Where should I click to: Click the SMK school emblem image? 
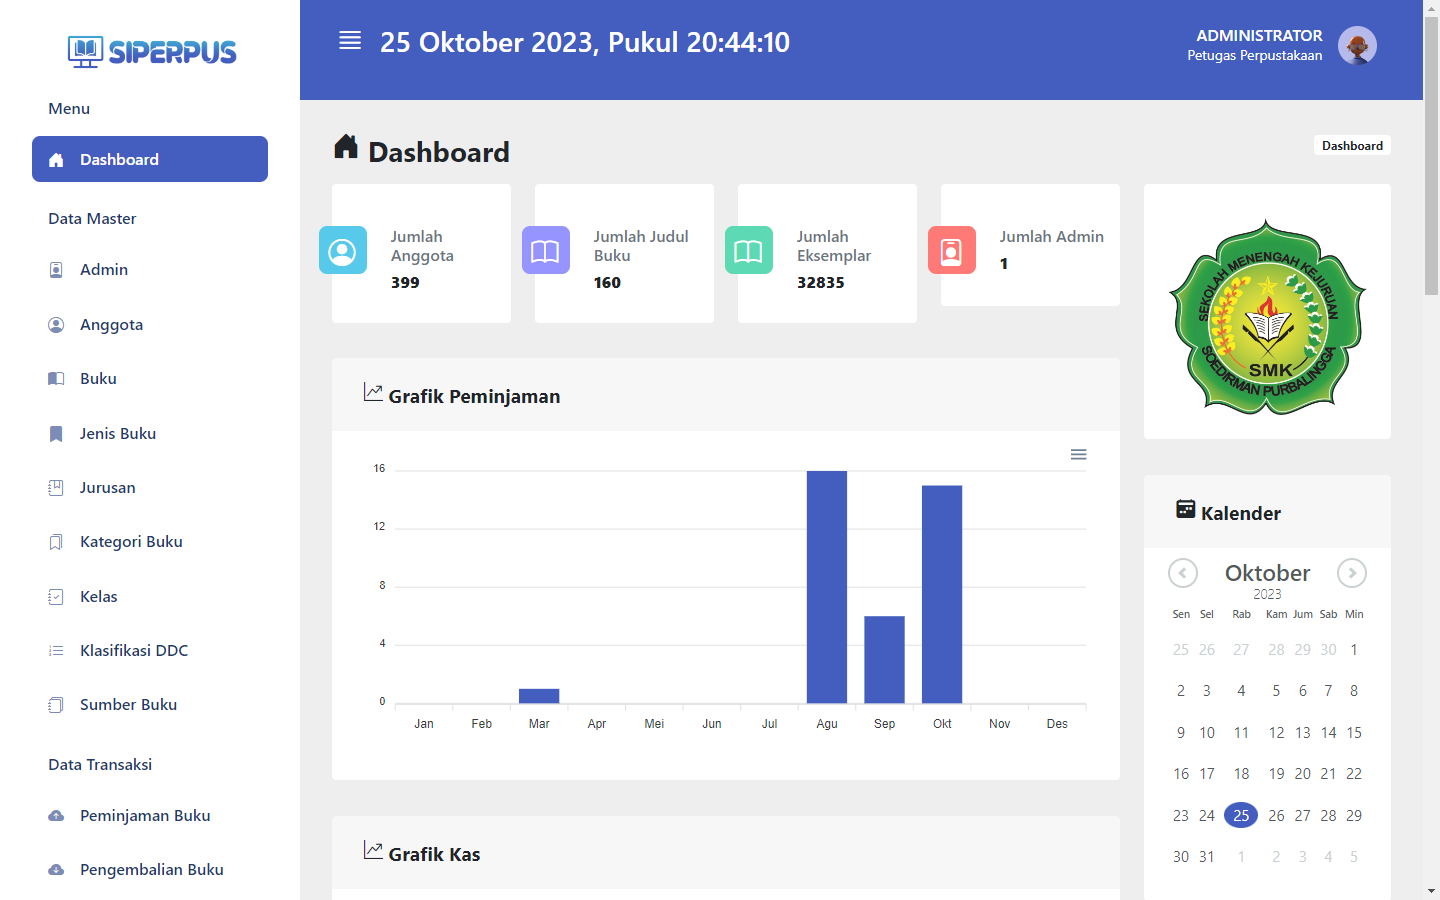(x=1267, y=317)
